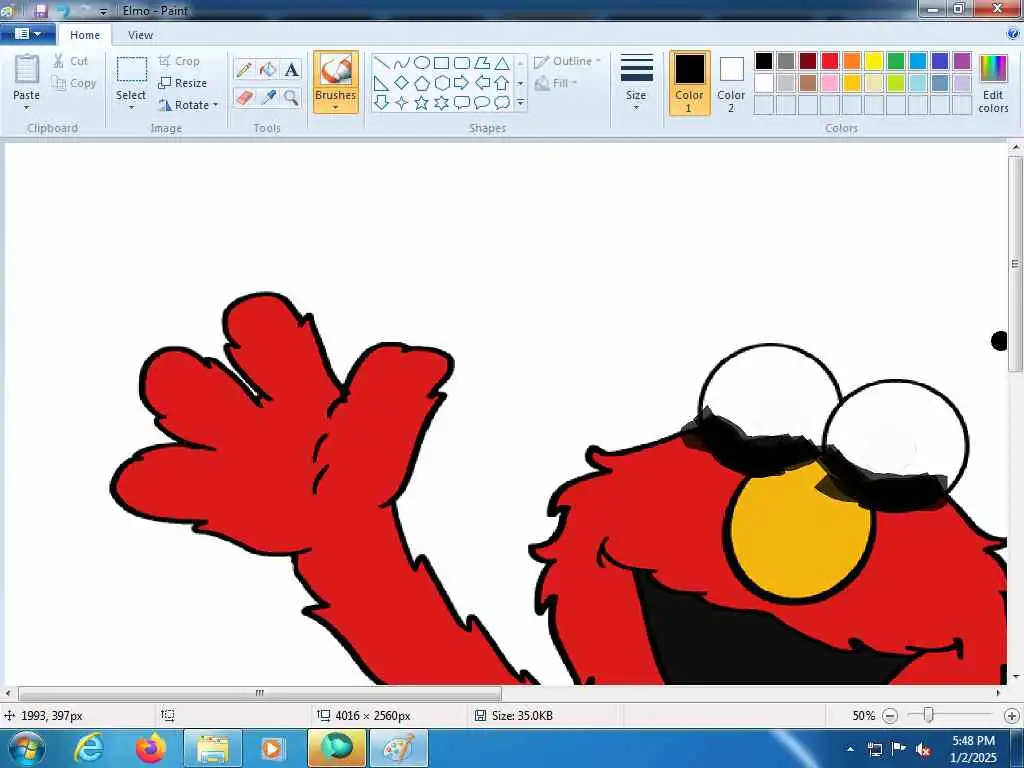
Task: Open Edit colors dialog
Action: pyautogui.click(x=993, y=84)
